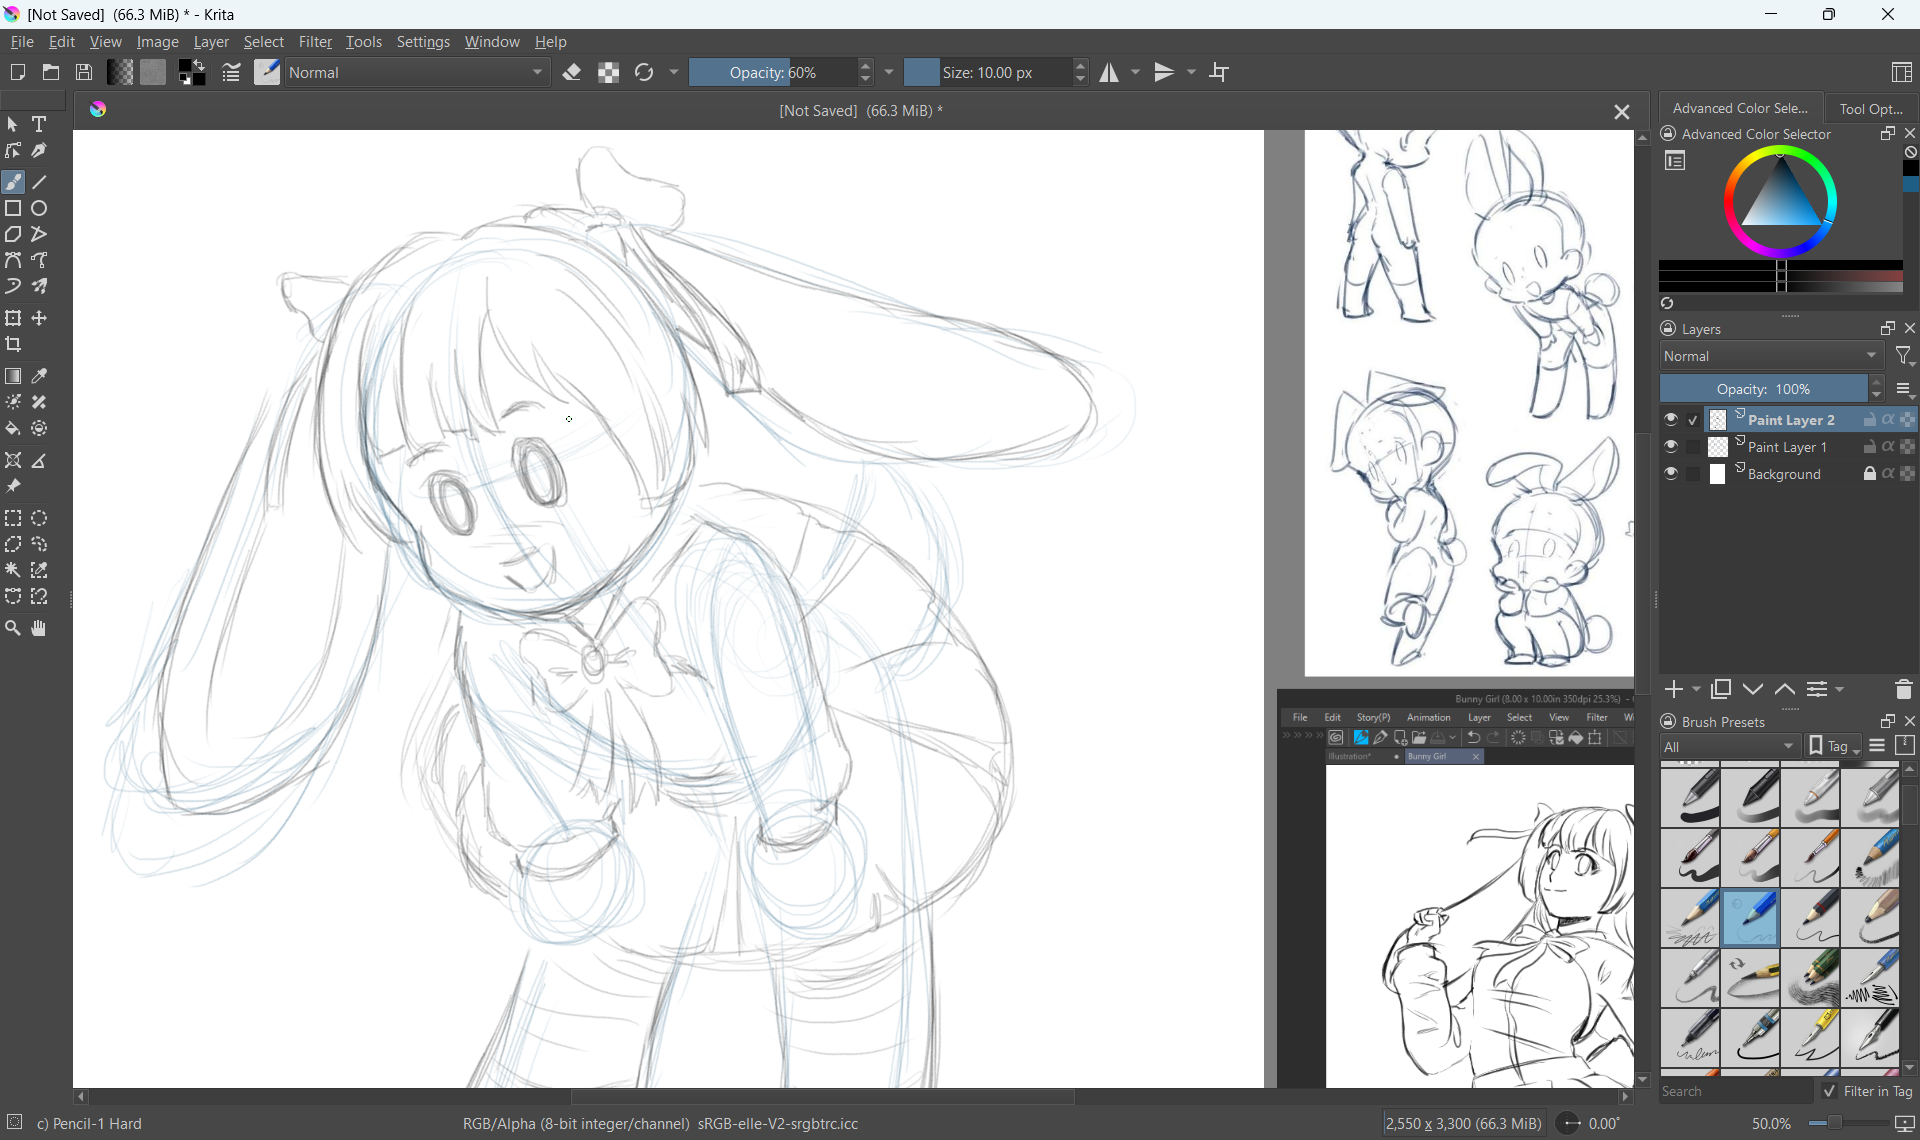Select the Color sampler eyedropper tool

click(x=40, y=377)
